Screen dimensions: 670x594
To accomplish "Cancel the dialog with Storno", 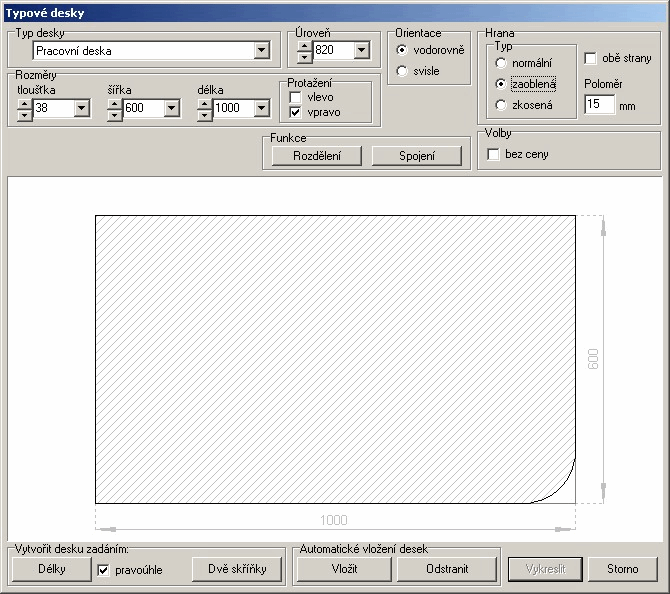I will (x=621, y=569).
